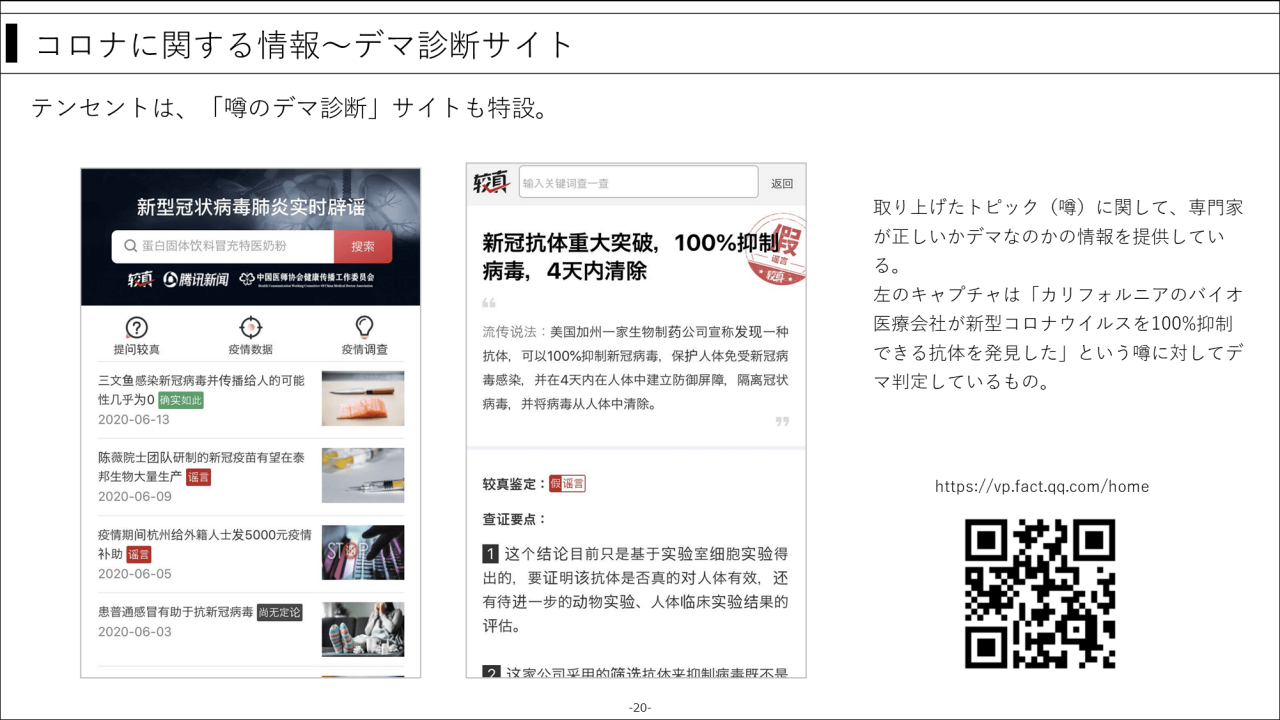The height and width of the screenshot is (720, 1280).
Task: Click the 提问较真 question mark icon
Action: [x=136, y=328]
